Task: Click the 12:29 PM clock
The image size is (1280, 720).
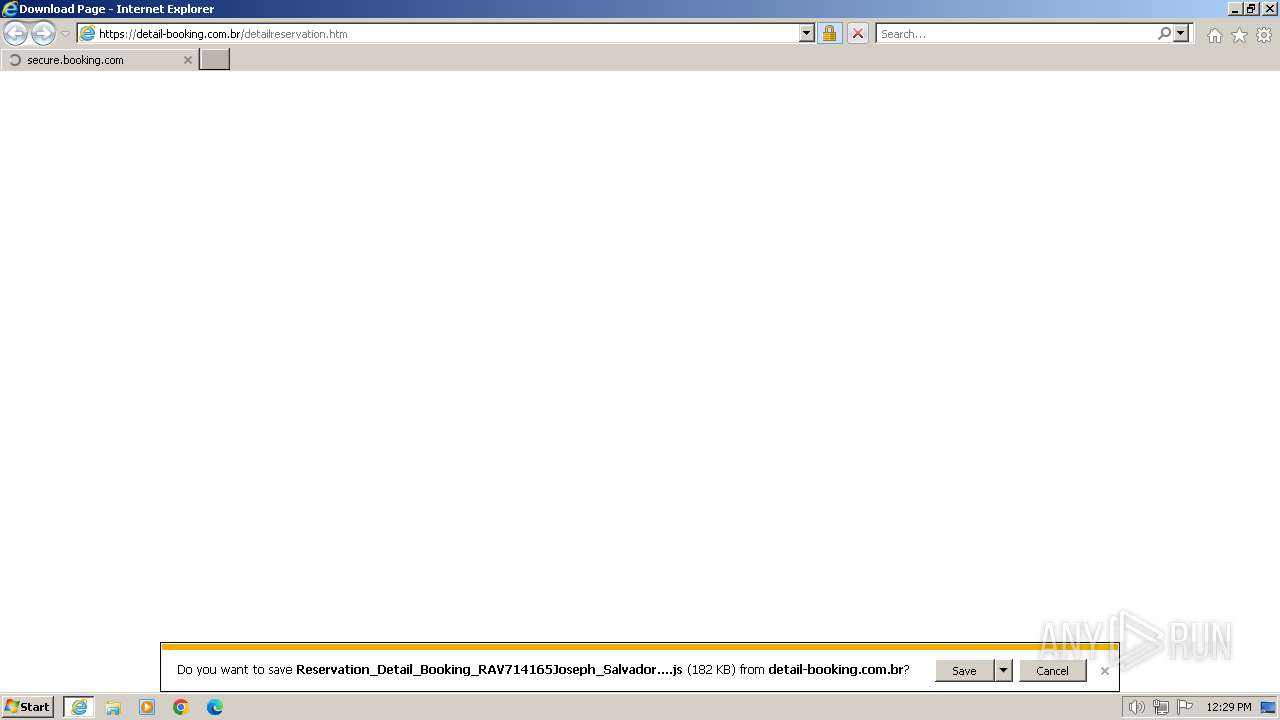Action: [x=1228, y=707]
